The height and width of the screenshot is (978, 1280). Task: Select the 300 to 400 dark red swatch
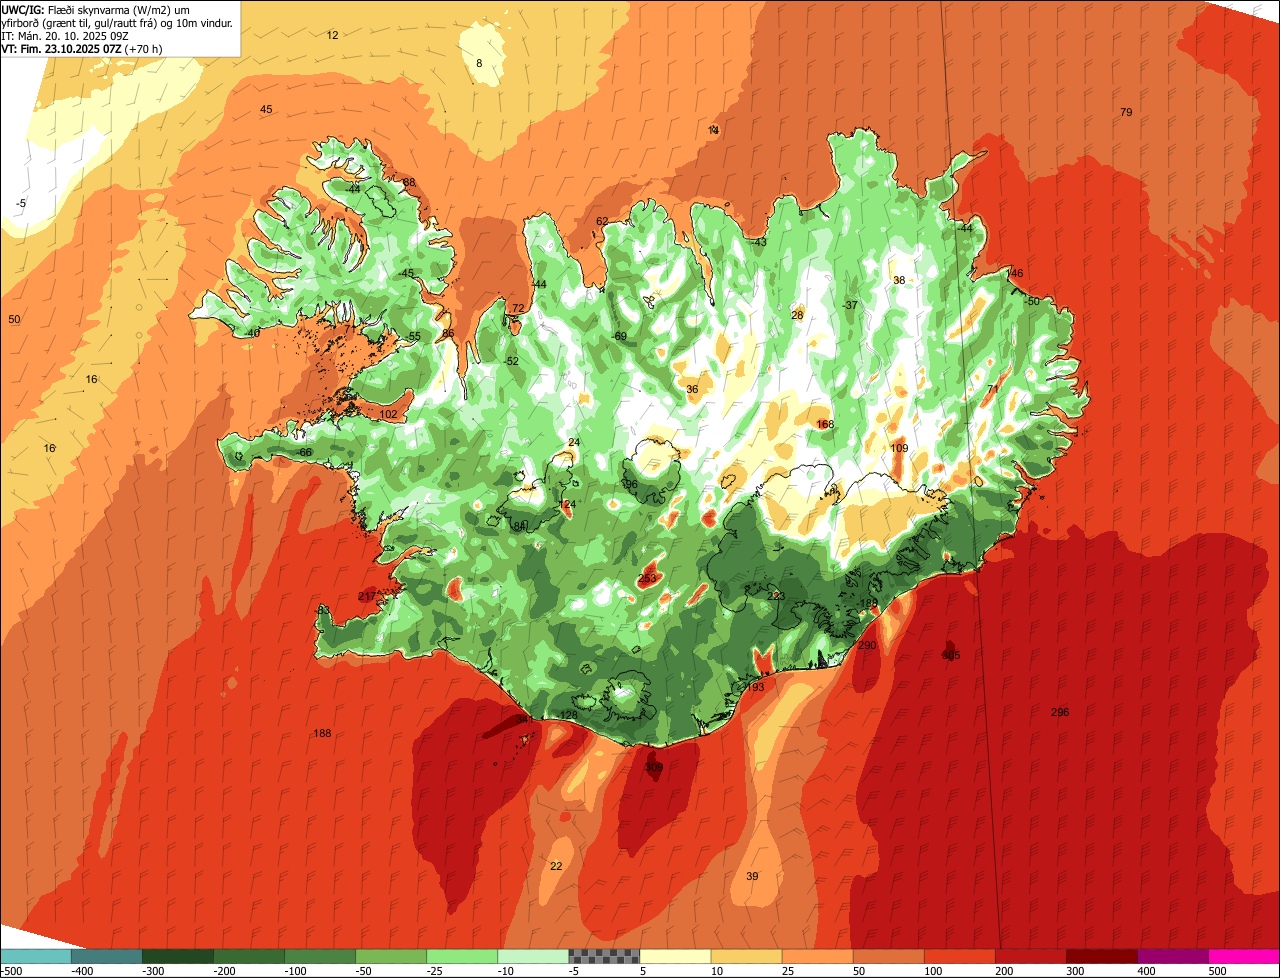tap(1100, 956)
